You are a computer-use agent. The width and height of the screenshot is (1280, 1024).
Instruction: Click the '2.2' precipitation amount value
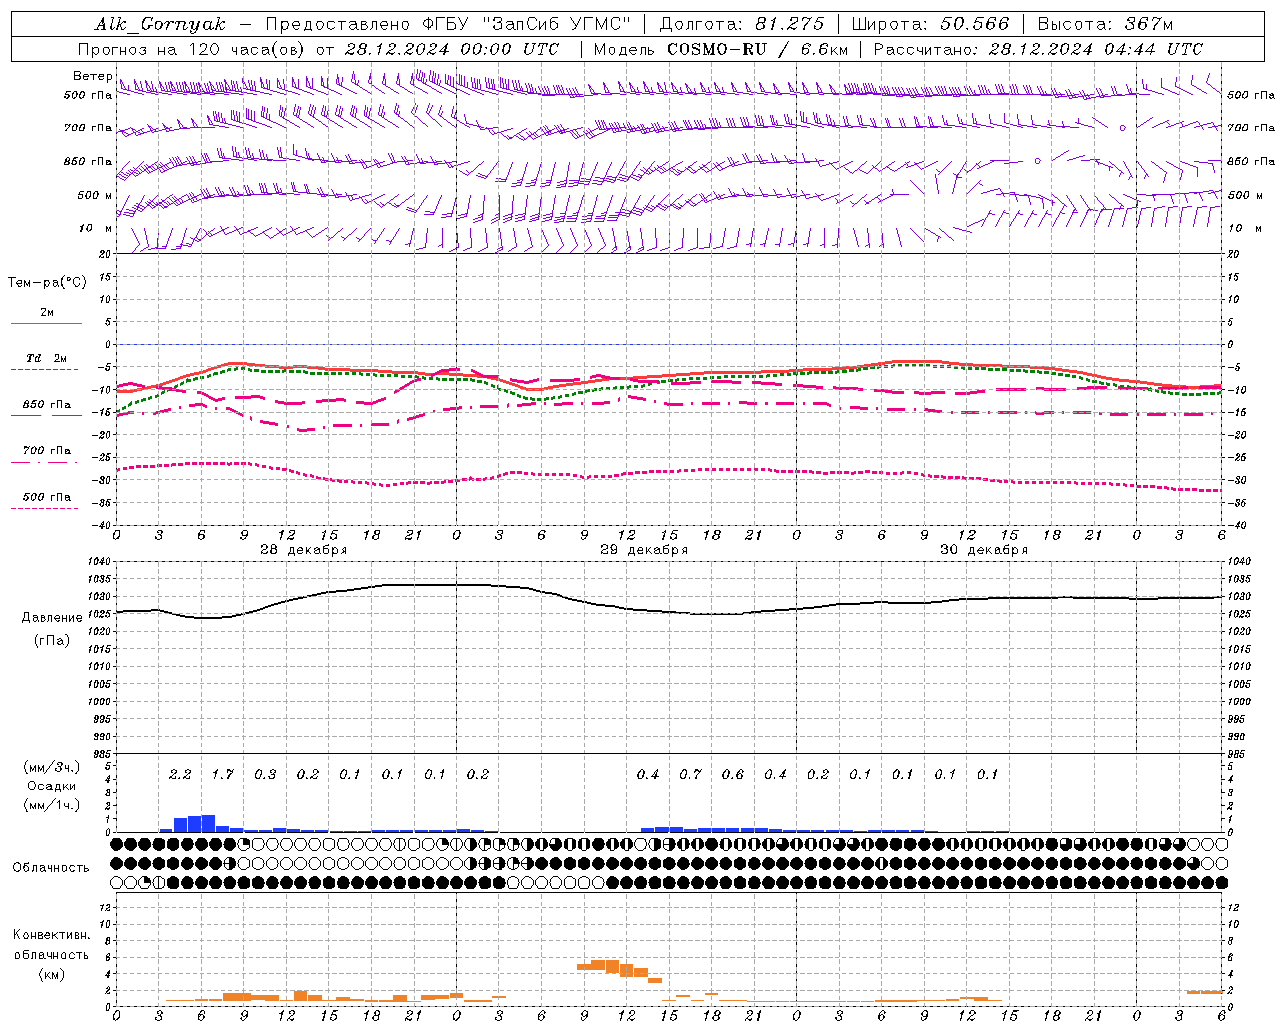[x=180, y=774]
